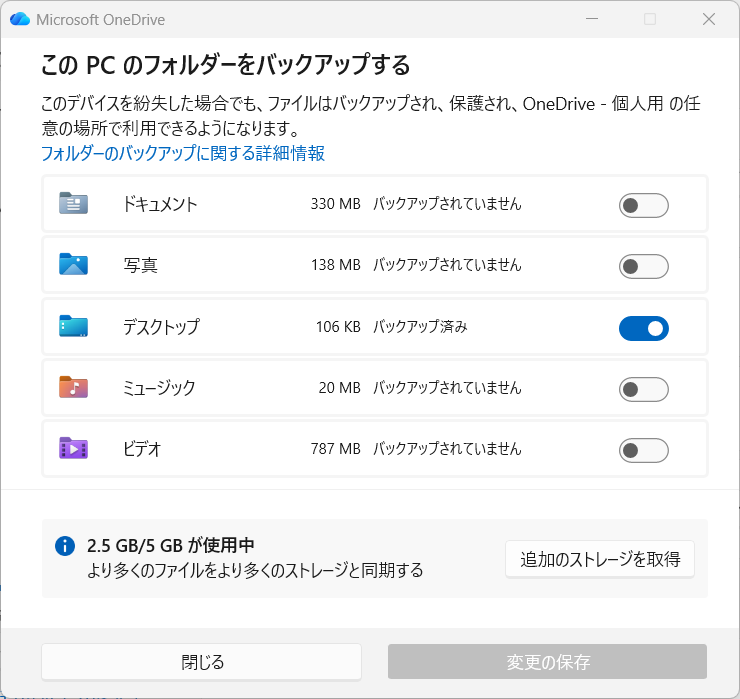The width and height of the screenshot is (740, 699).
Task: Click the ドキュメント folder icon
Action: (x=73, y=203)
